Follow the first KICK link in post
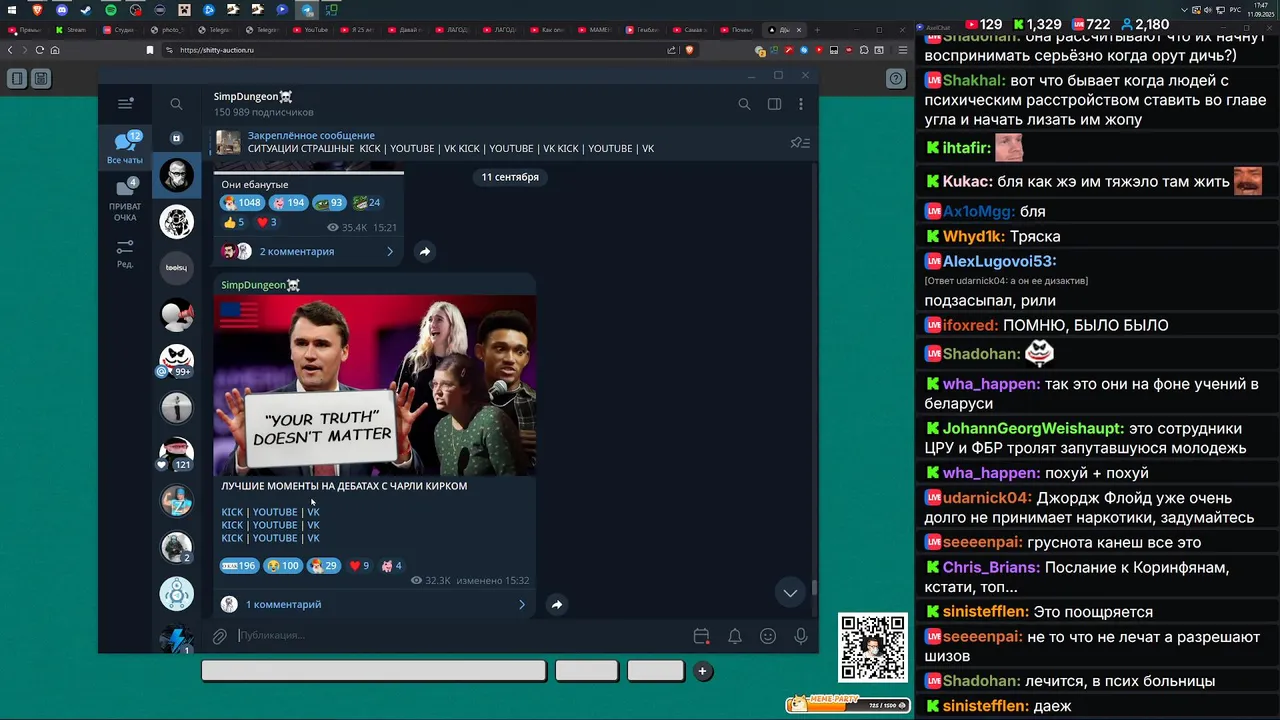Screen dimensions: 1280x720 click(232, 512)
